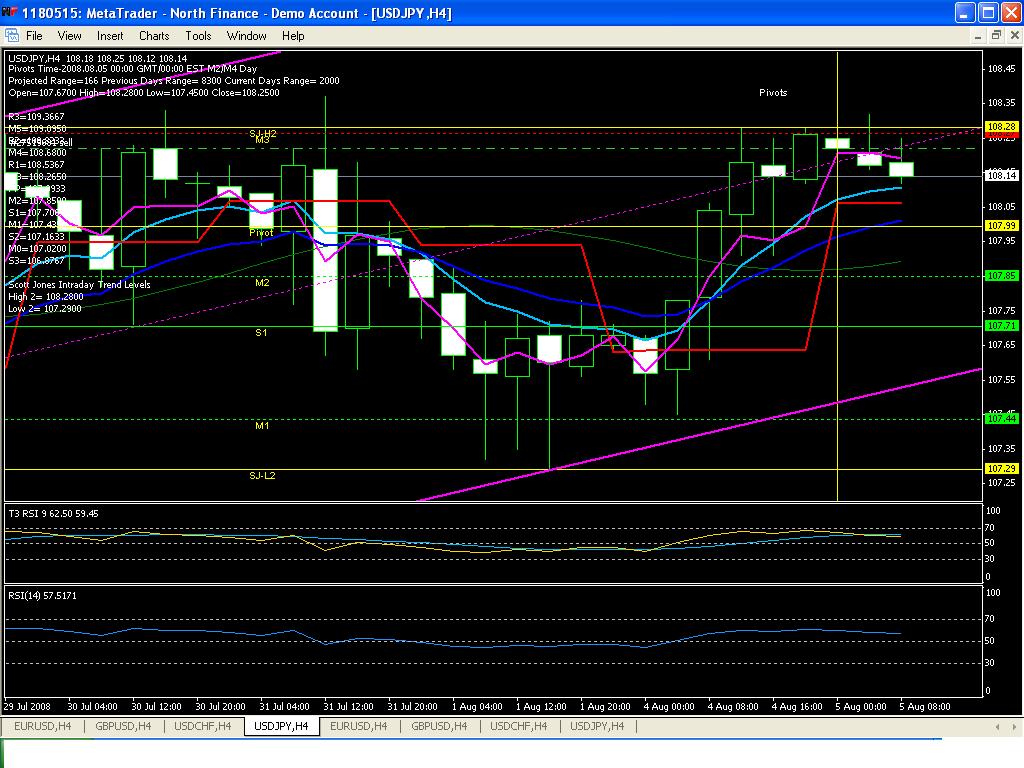This screenshot has height=768, width=1024.
Task: Open the File menu
Action: (34, 35)
